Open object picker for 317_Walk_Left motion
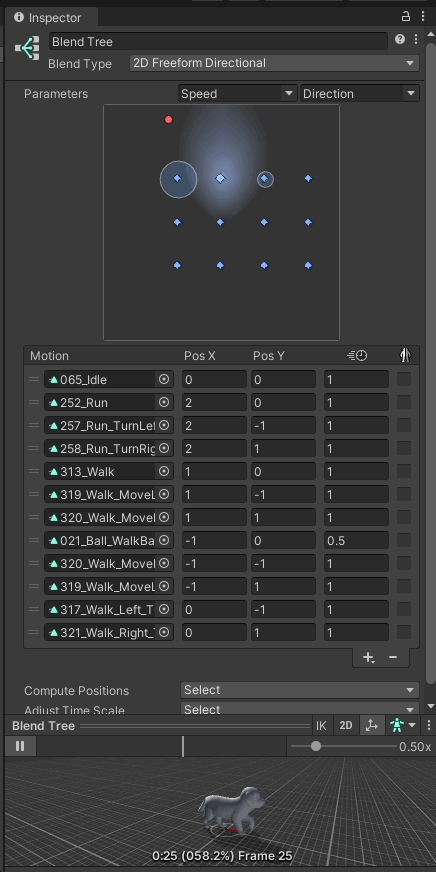 [164, 610]
